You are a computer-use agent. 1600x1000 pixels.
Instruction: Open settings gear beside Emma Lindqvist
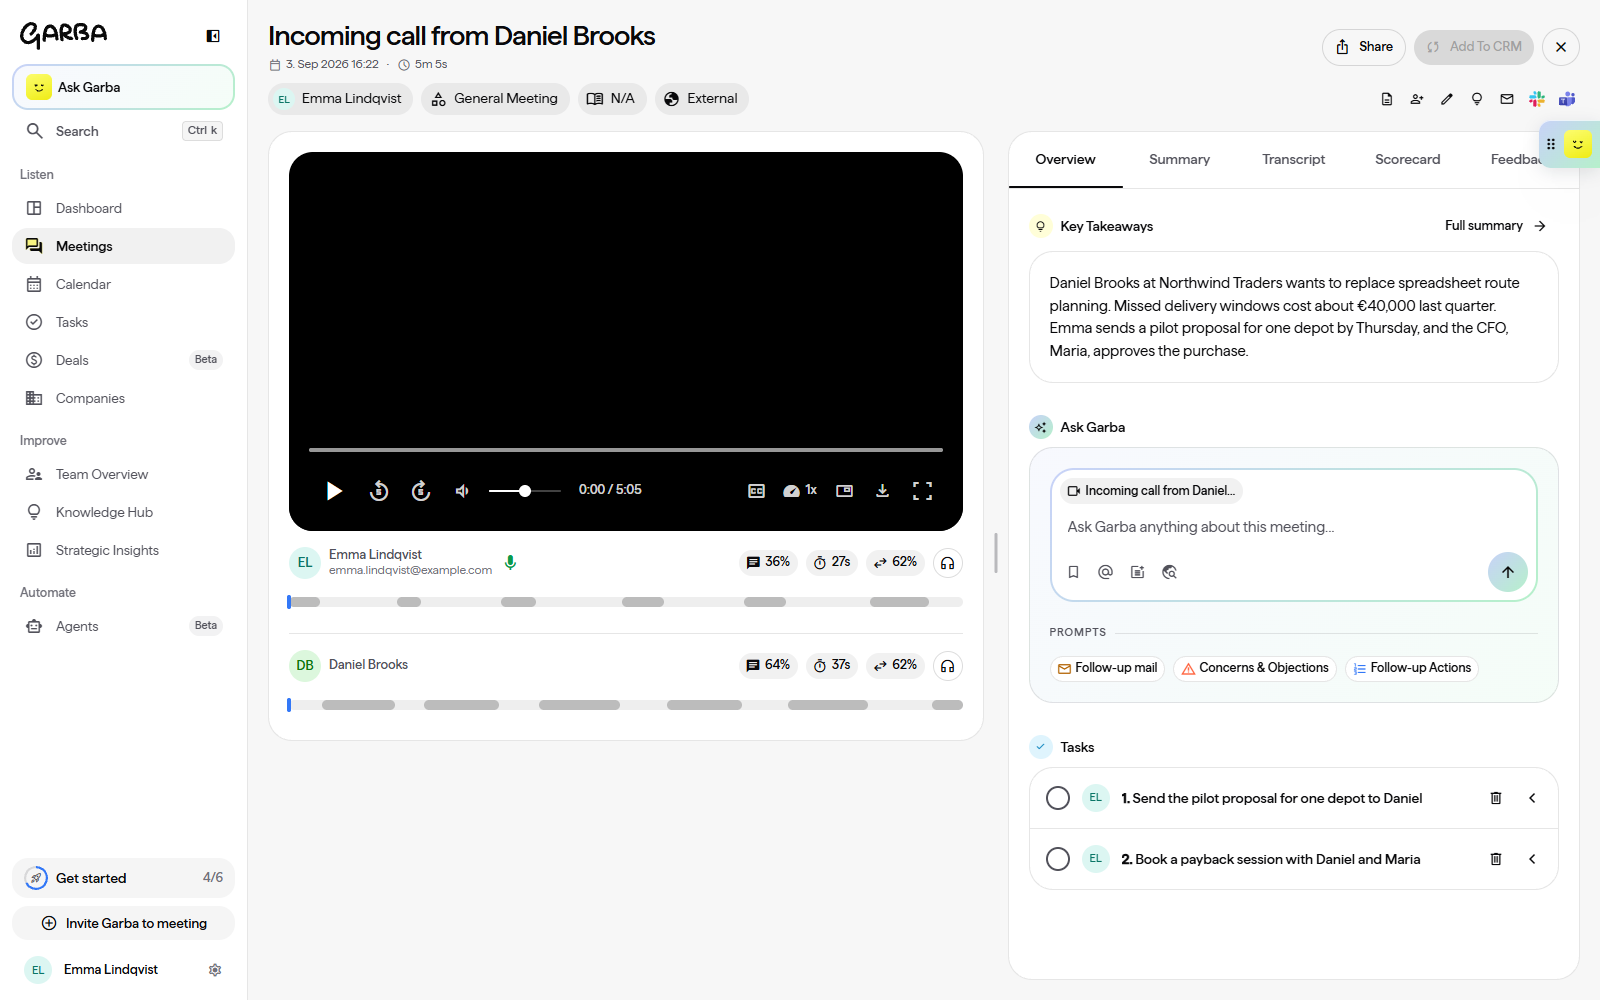click(215, 970)
